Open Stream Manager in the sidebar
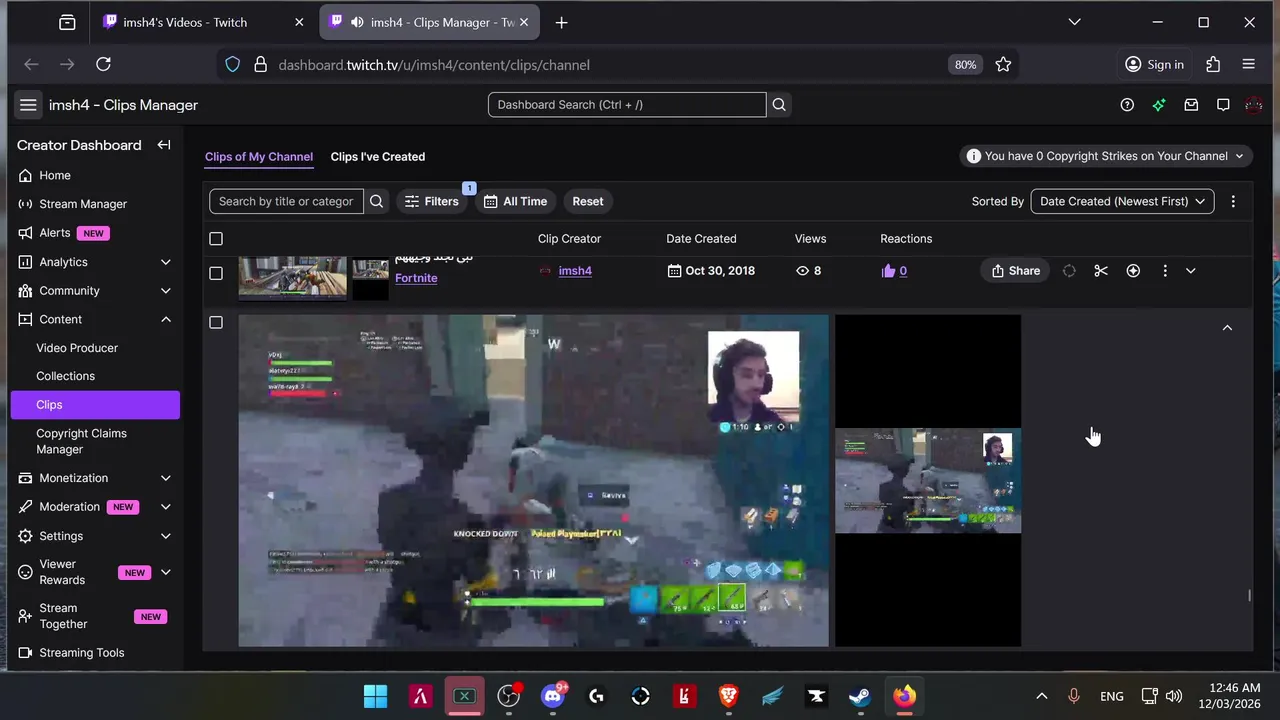The height and width of the screenshot is (720, 1280). click(83, 204)
